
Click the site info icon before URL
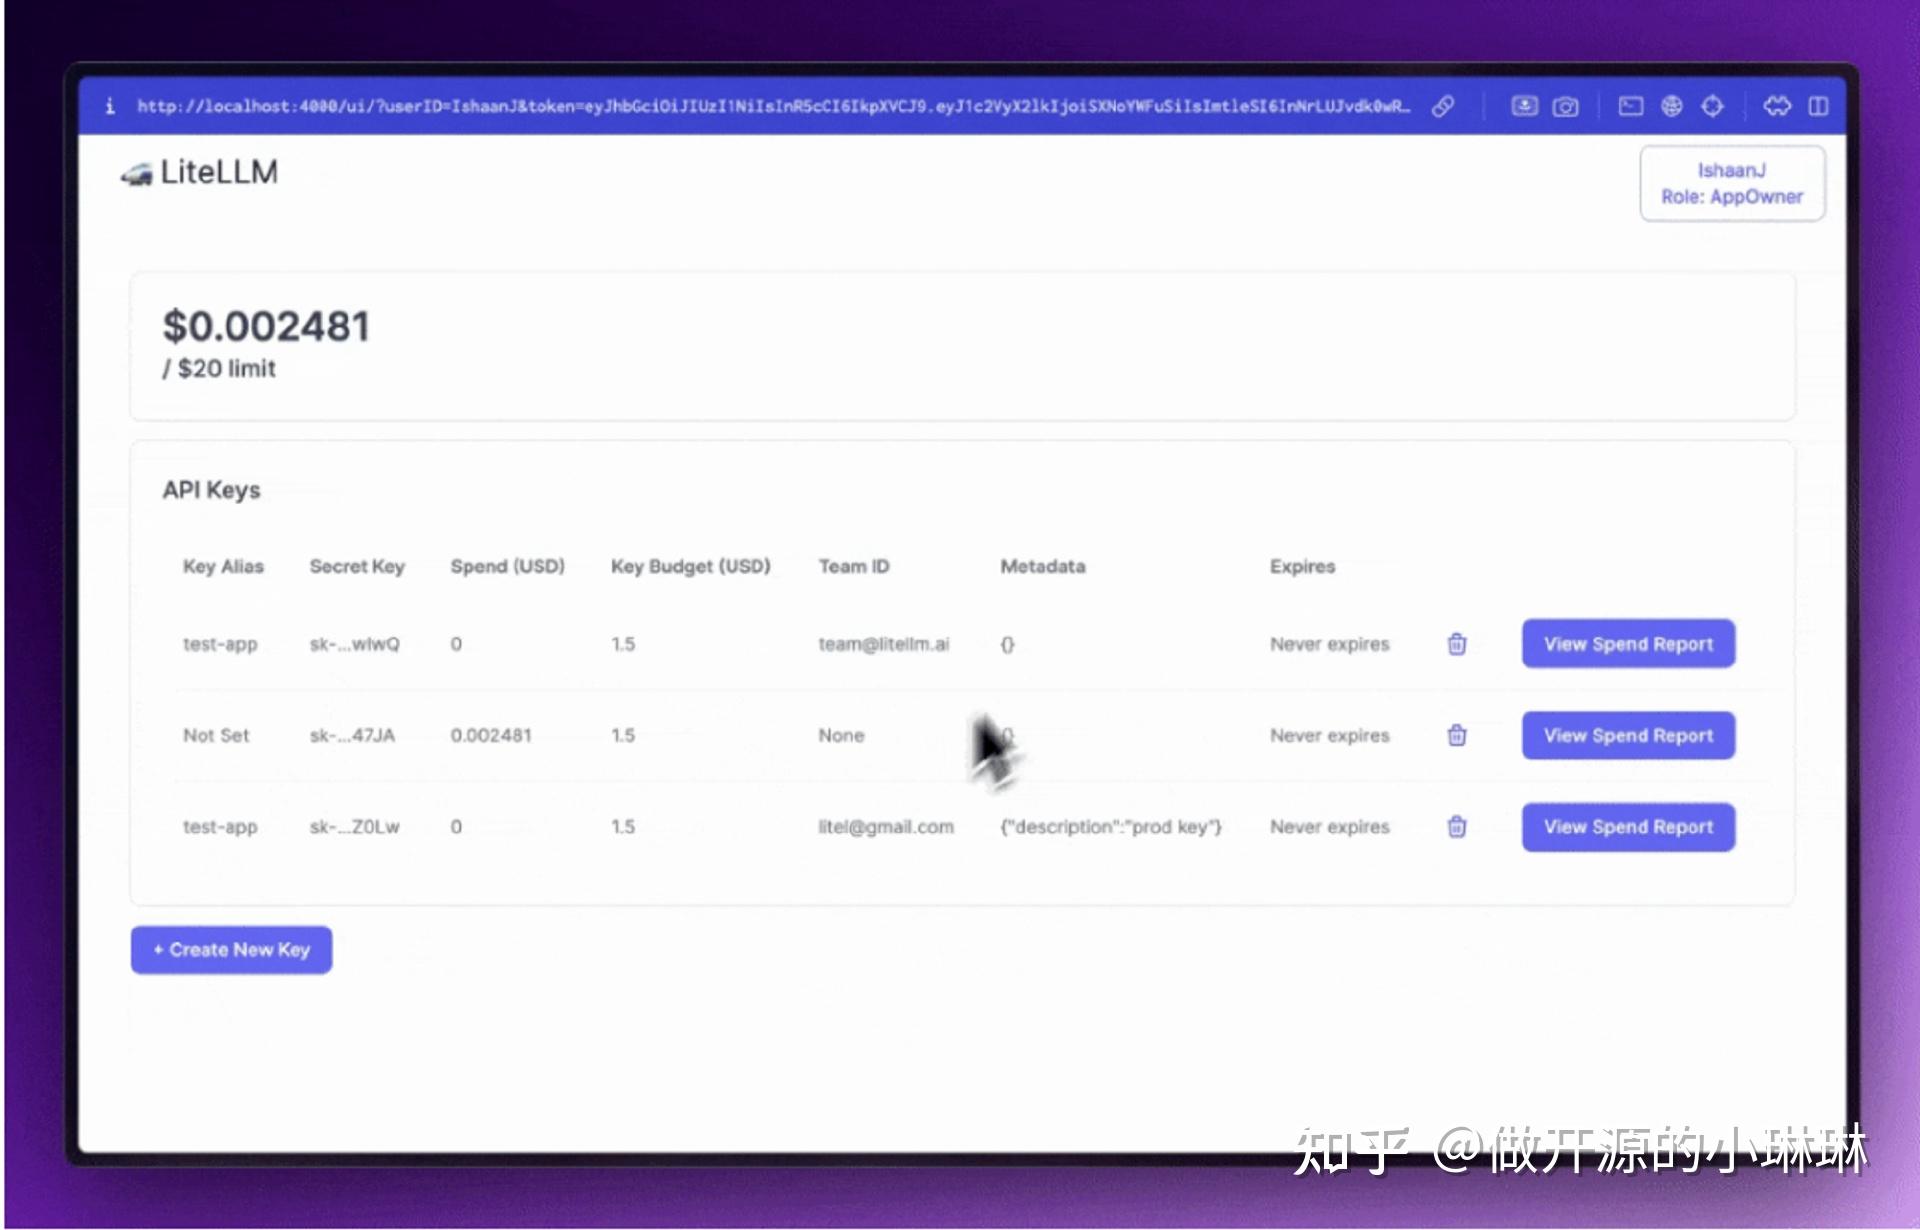point(110,106)
